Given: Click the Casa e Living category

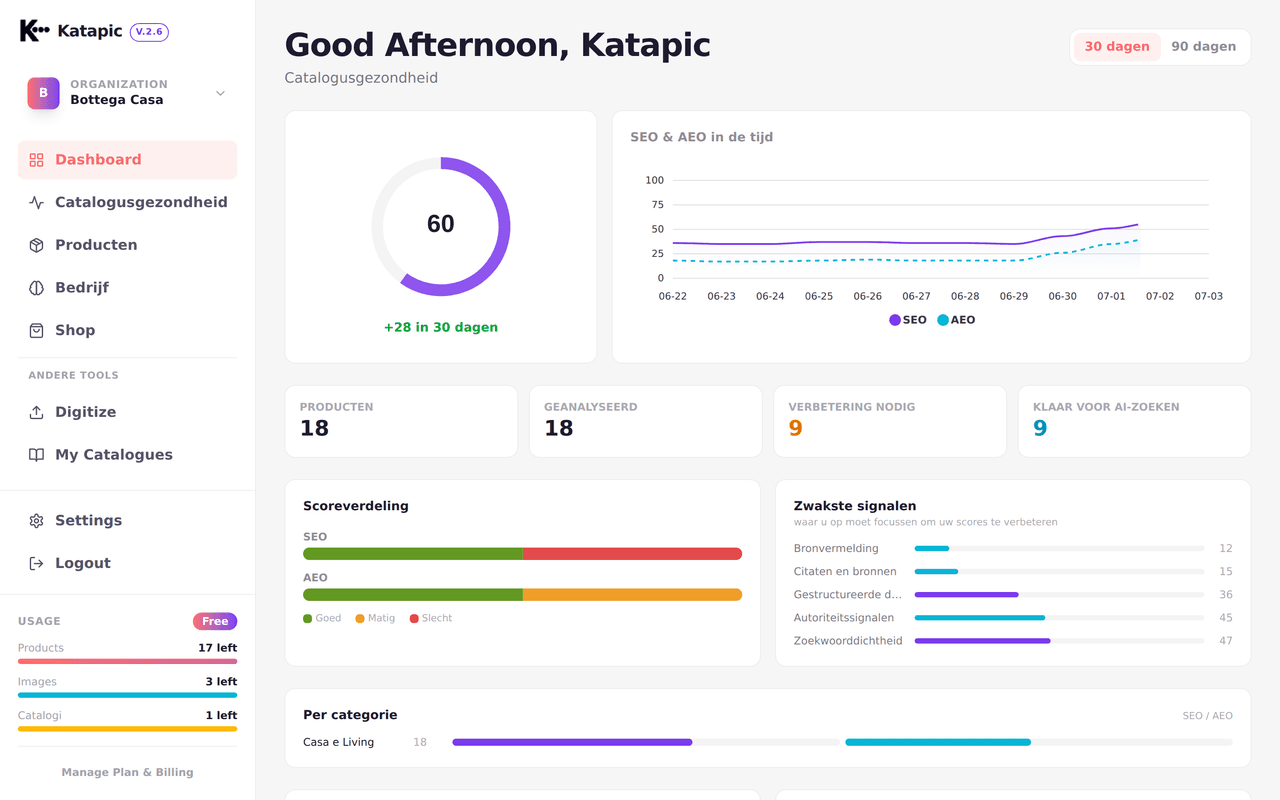Looking at the screenshot, I should tap(339, 742).
